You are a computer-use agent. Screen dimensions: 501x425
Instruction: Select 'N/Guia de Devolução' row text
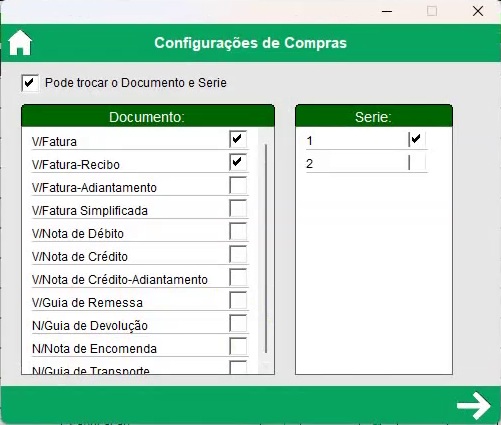(90, 326)
